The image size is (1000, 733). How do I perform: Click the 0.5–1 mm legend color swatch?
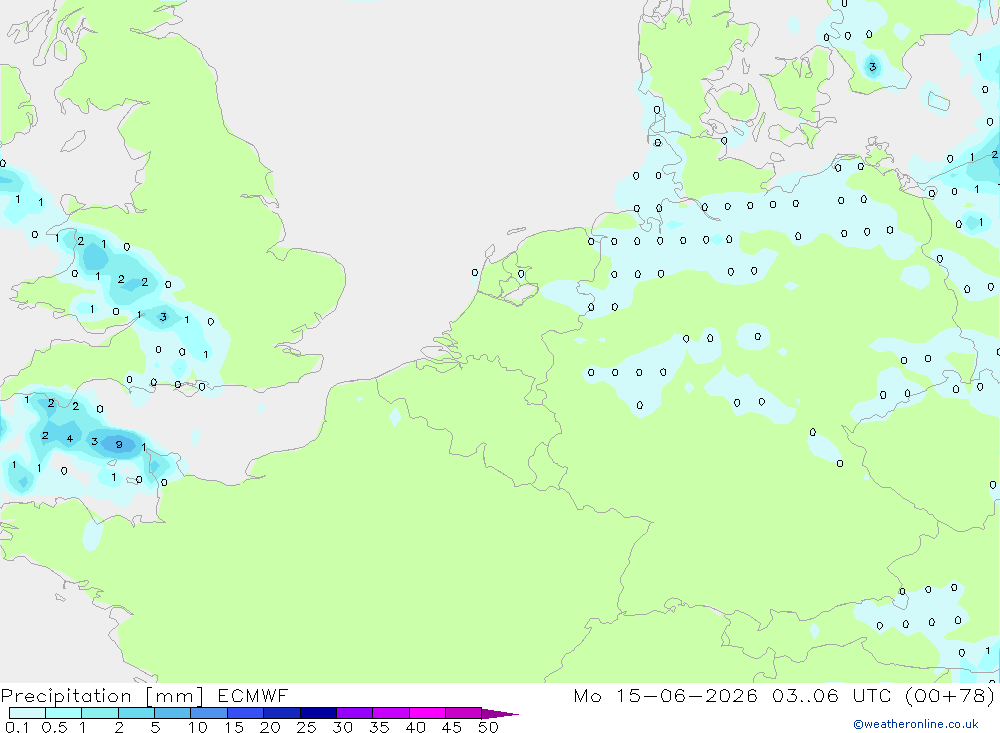pyautogui.click(x=63, y=713)
